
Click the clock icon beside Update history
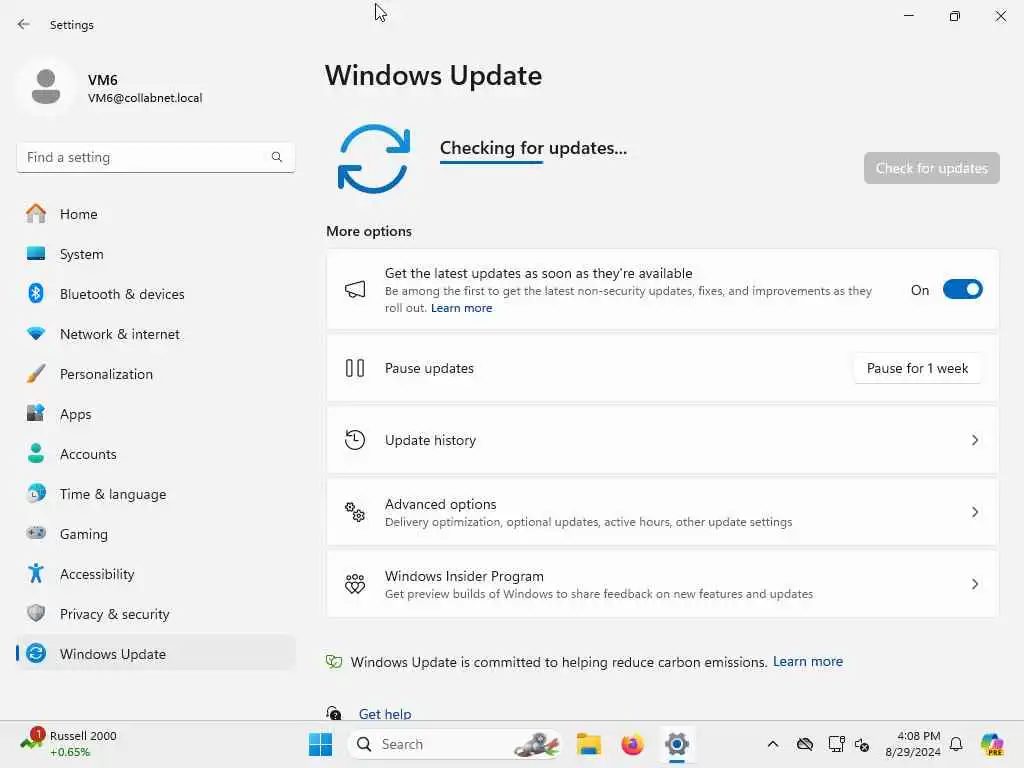pyautogui.click(x=355, y=440)
